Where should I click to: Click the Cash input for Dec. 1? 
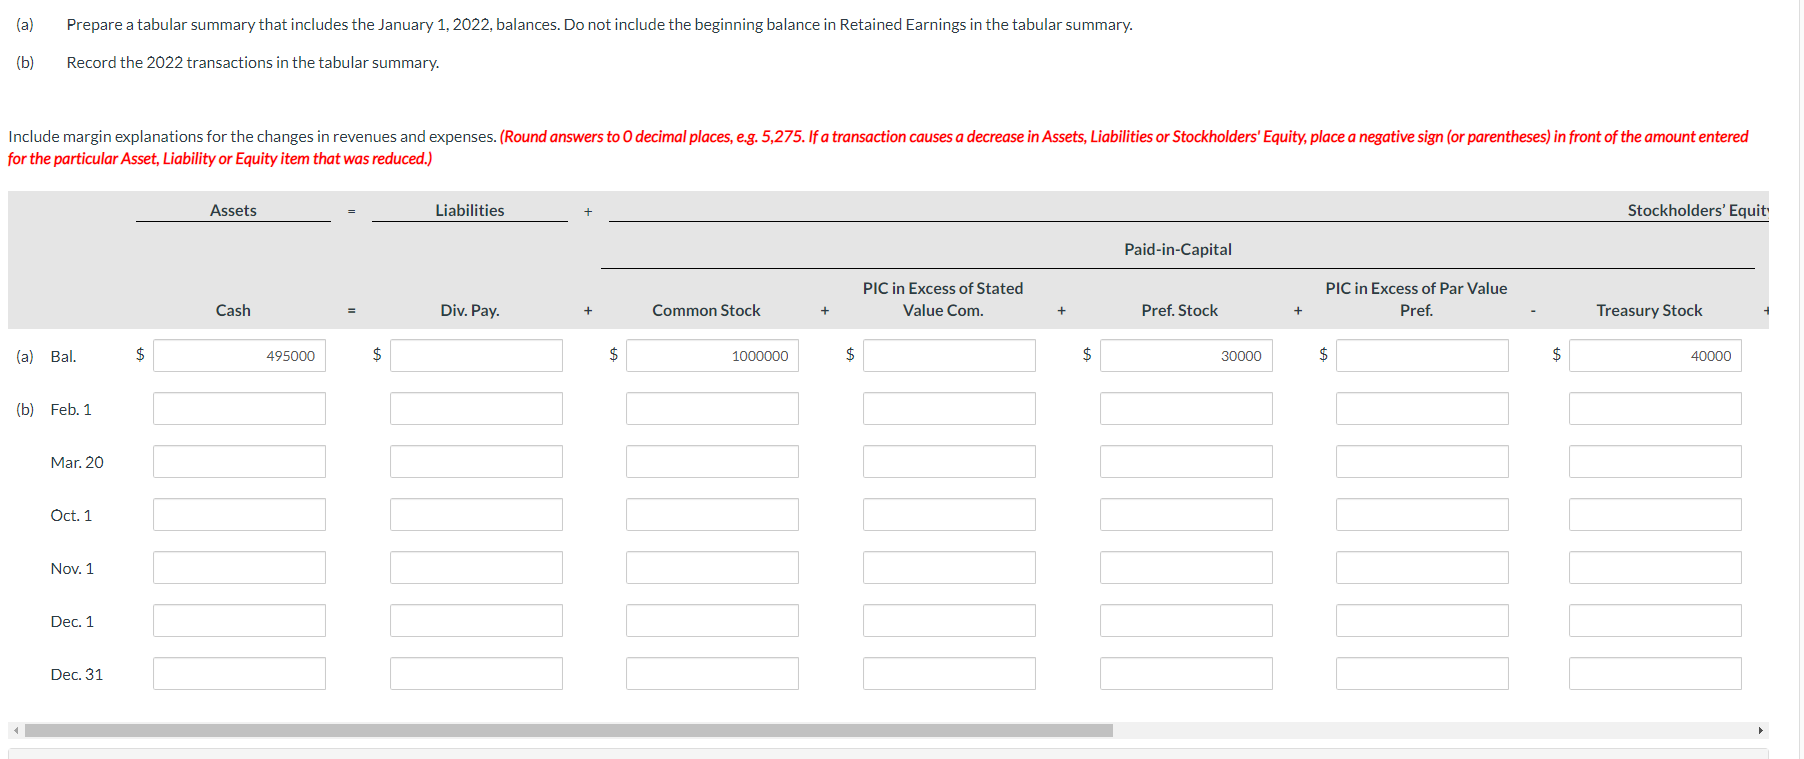click(x=239, y=620)
